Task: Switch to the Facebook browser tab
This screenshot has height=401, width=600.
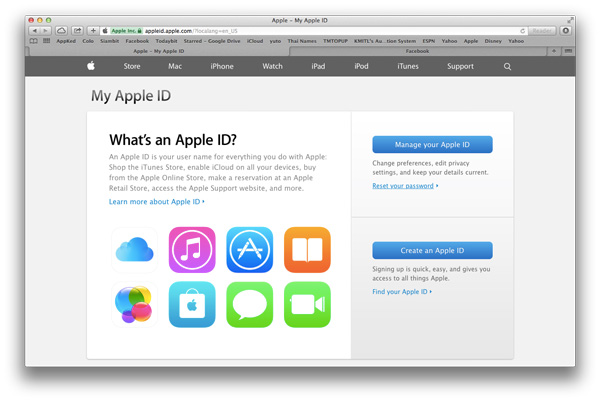Action: pos(416,50)
